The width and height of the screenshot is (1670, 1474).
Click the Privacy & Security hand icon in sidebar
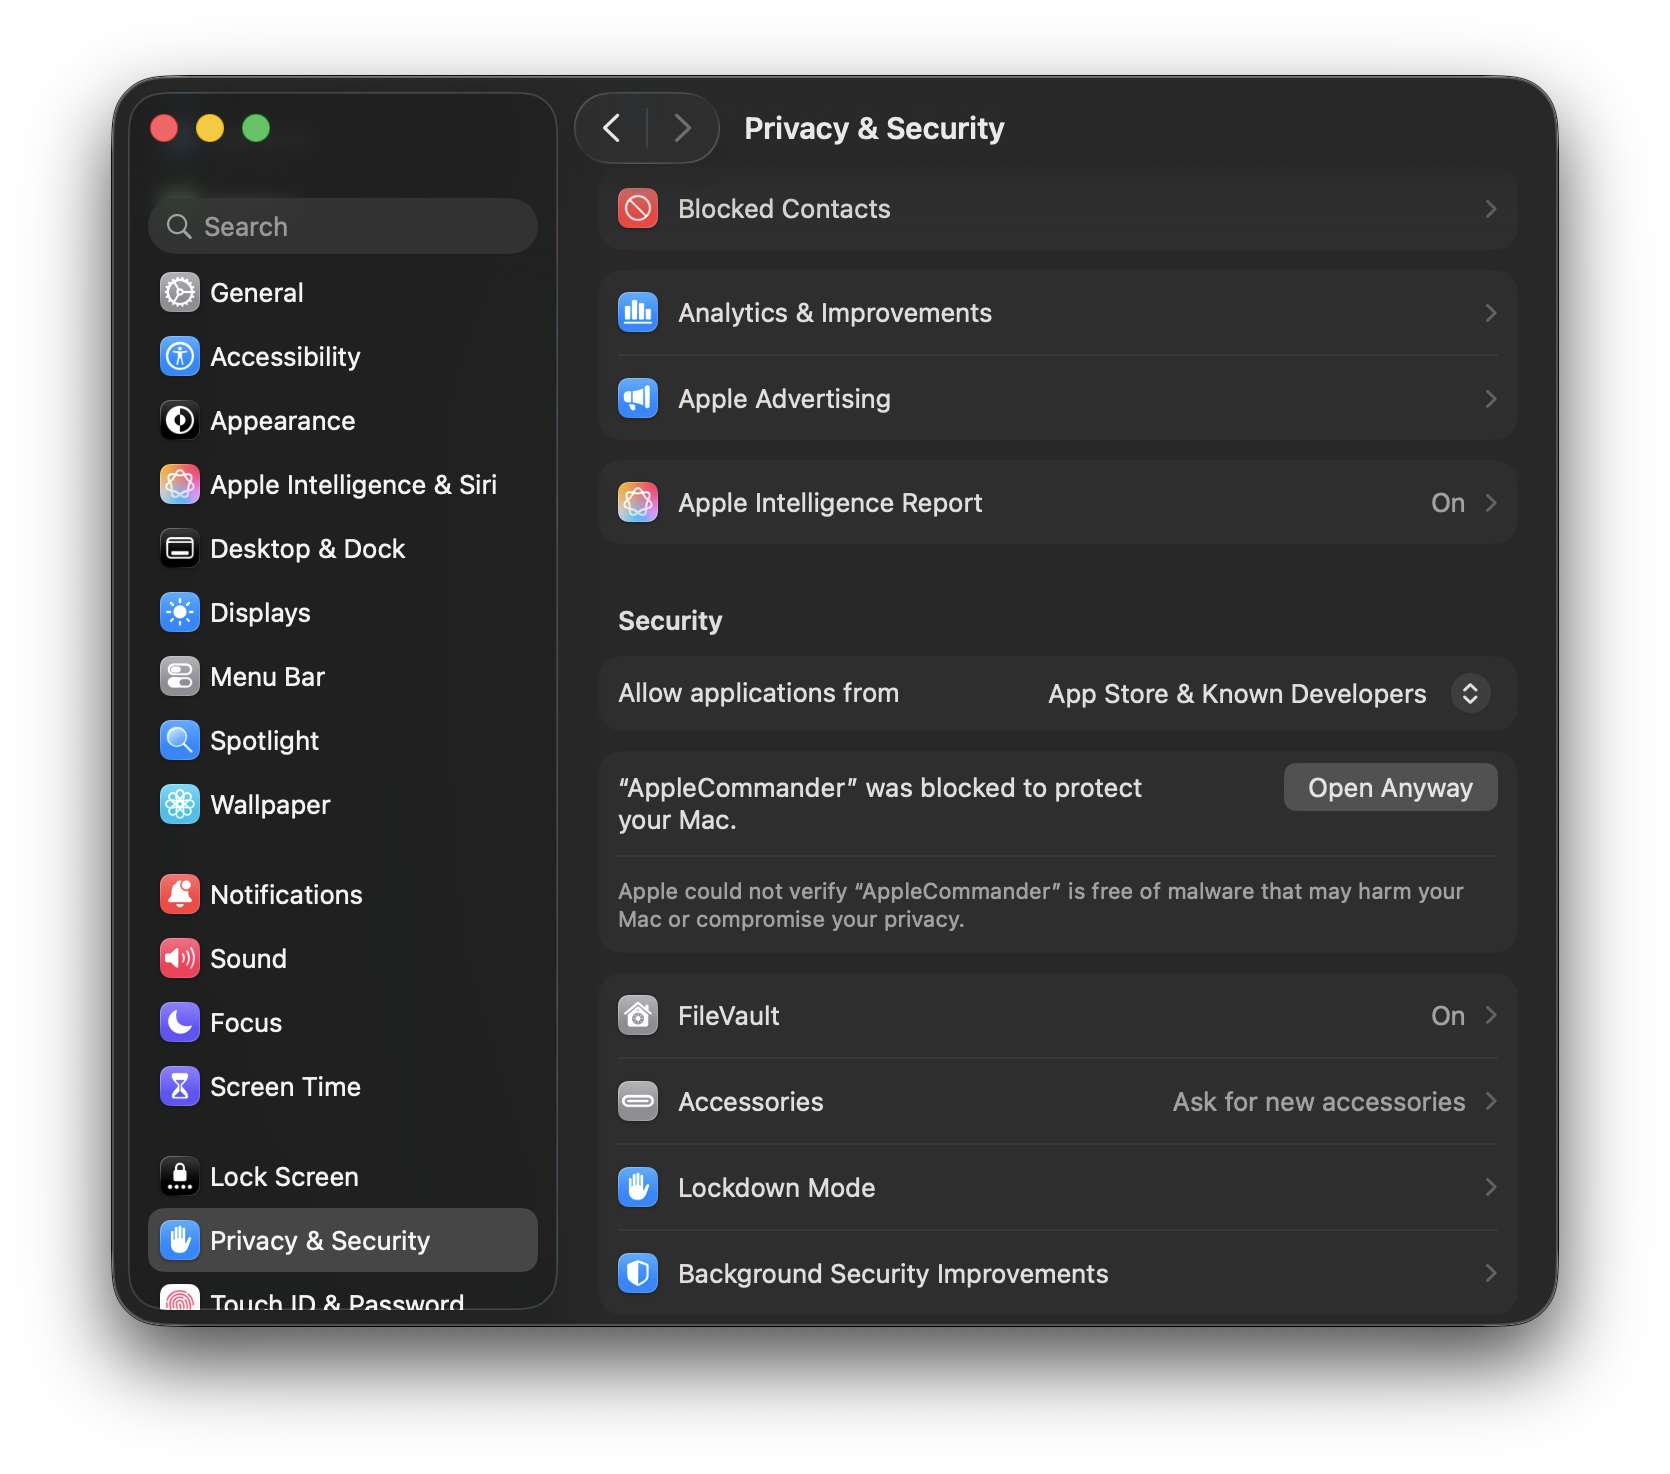pos(180,1241)
